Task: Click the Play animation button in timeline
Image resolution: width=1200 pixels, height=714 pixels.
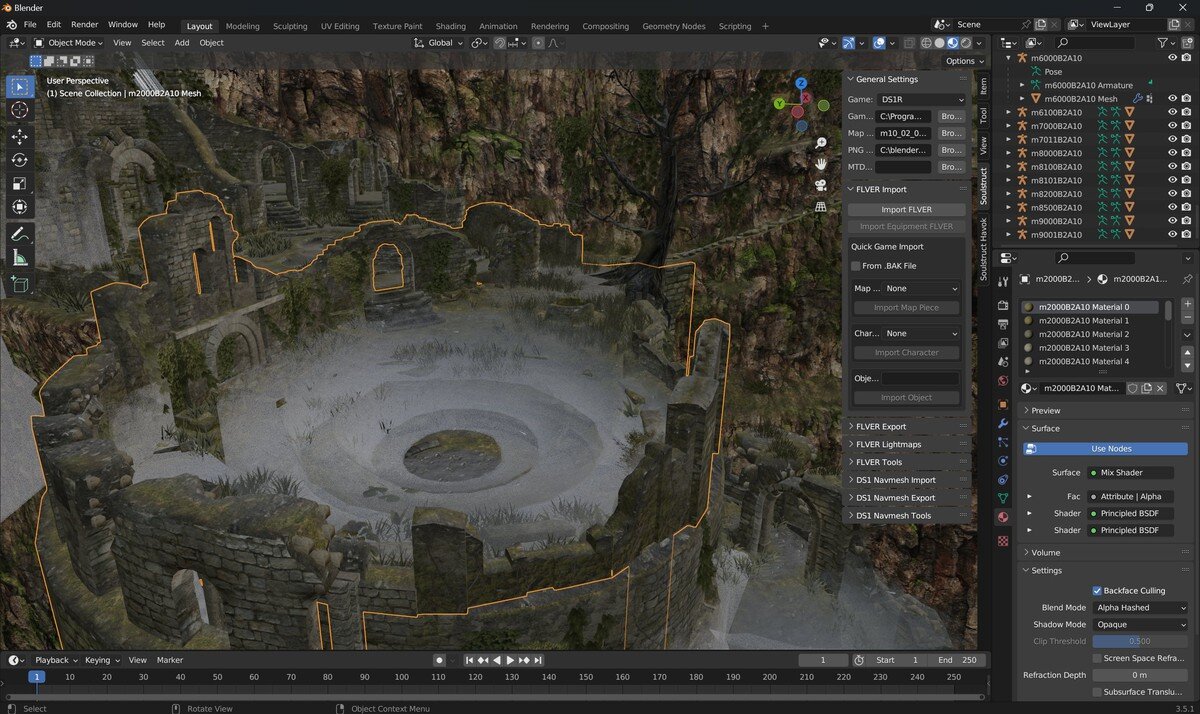Action: coord(510,660)
